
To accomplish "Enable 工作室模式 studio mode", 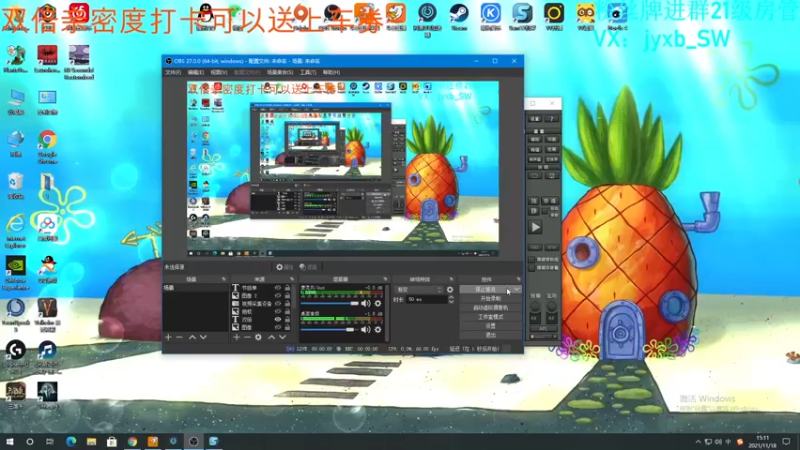I will tap(490, 317).
